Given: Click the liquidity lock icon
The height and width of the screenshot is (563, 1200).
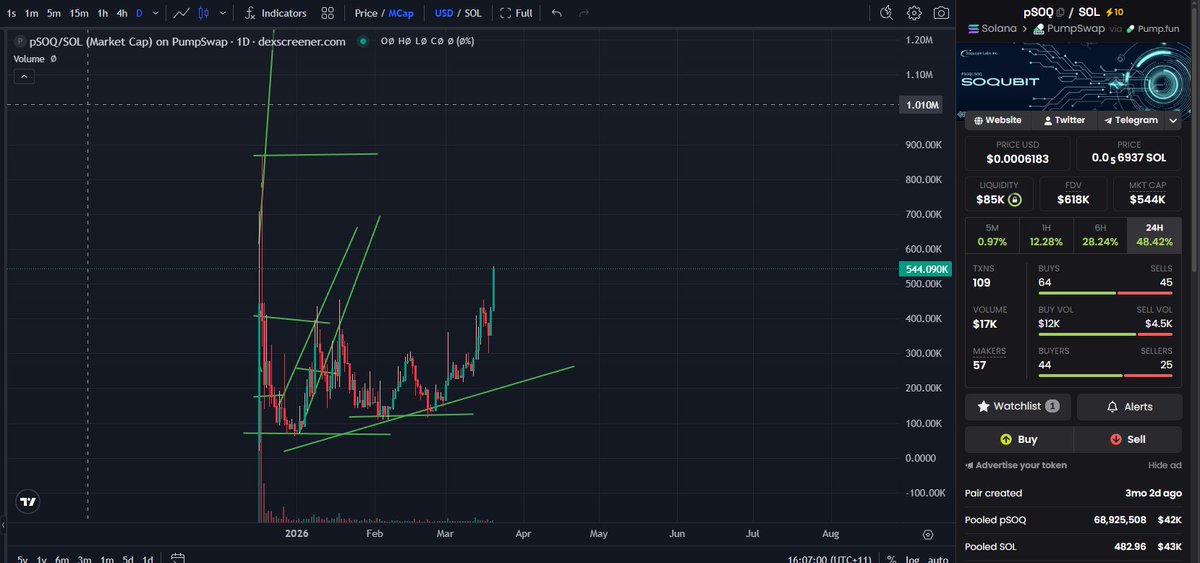Looking at the screenshot, I should point(1014,199).
